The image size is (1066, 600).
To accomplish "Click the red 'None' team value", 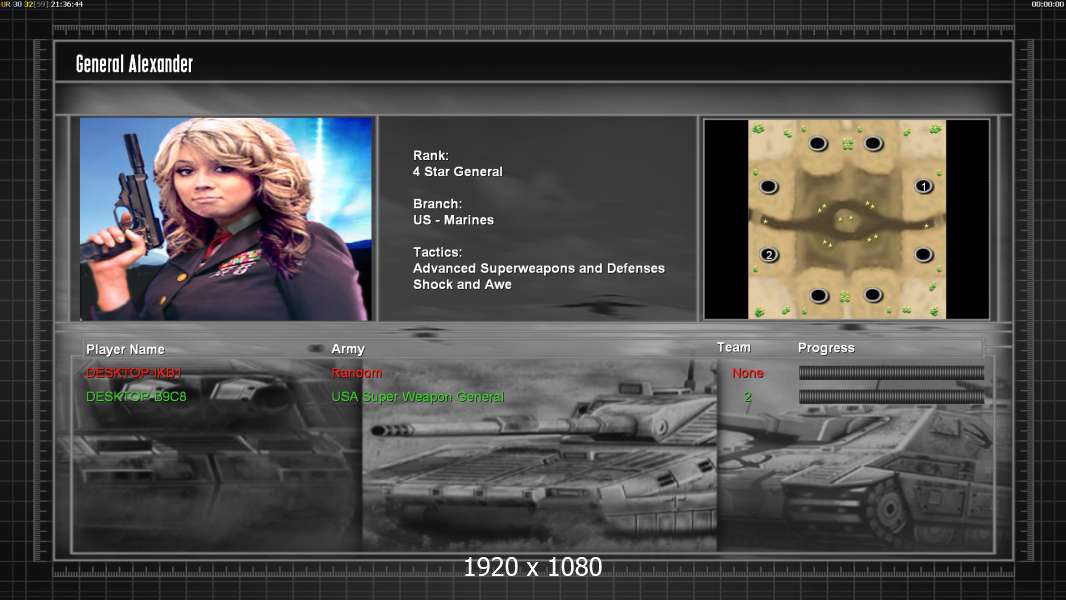I will click(747, 373).
